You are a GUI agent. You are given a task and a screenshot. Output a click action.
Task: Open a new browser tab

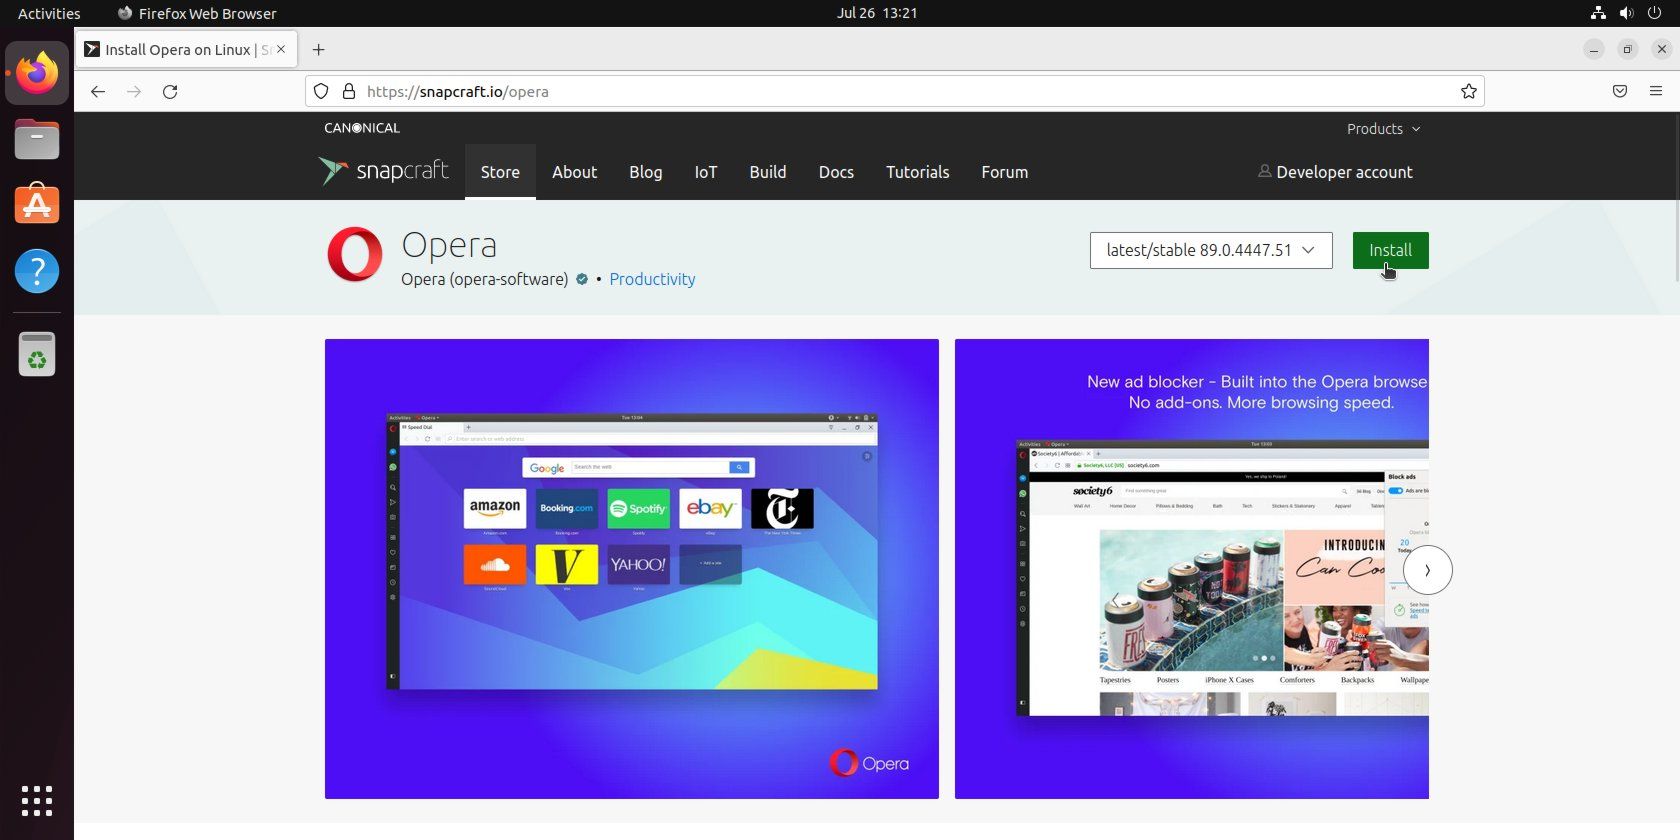point(318,49)
